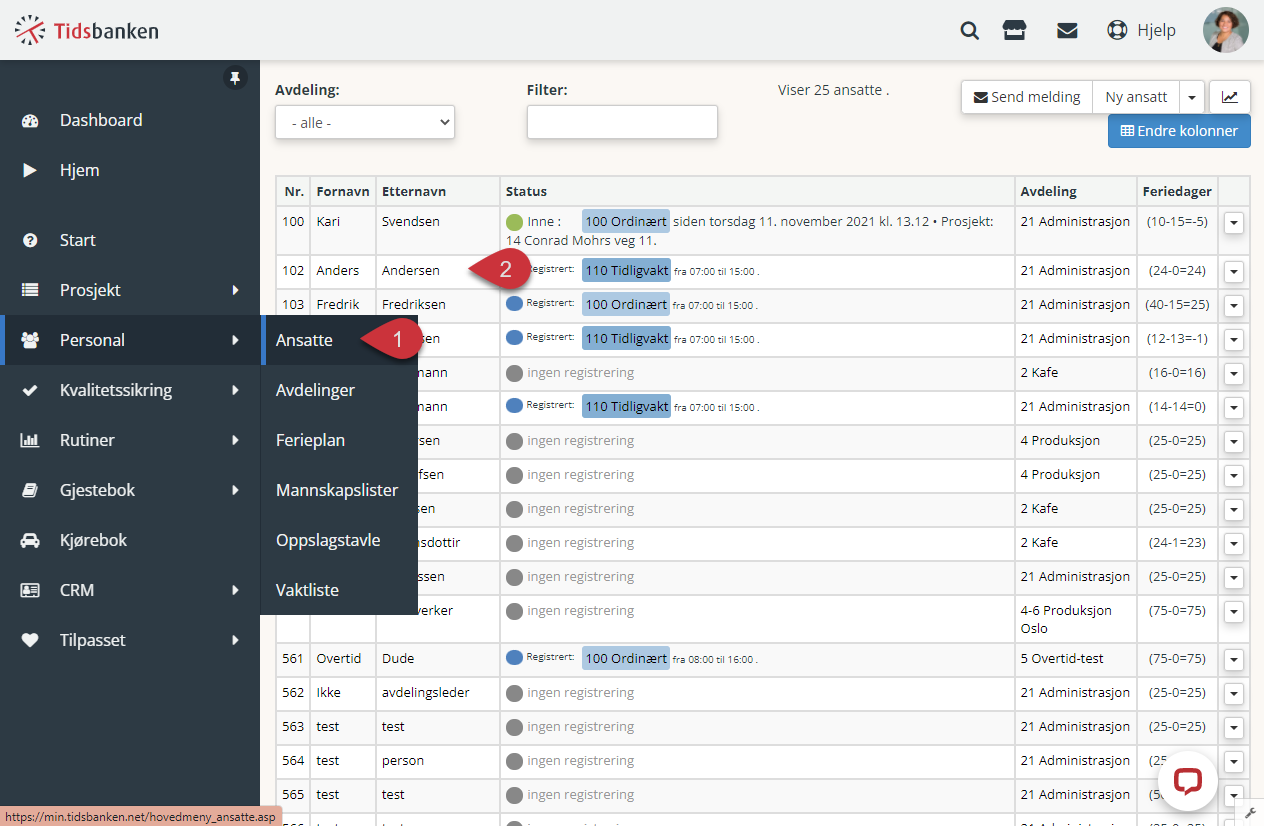Select Ferieplan in Personal submenu
Screen dimensions: 1264x826
(310, 440)
